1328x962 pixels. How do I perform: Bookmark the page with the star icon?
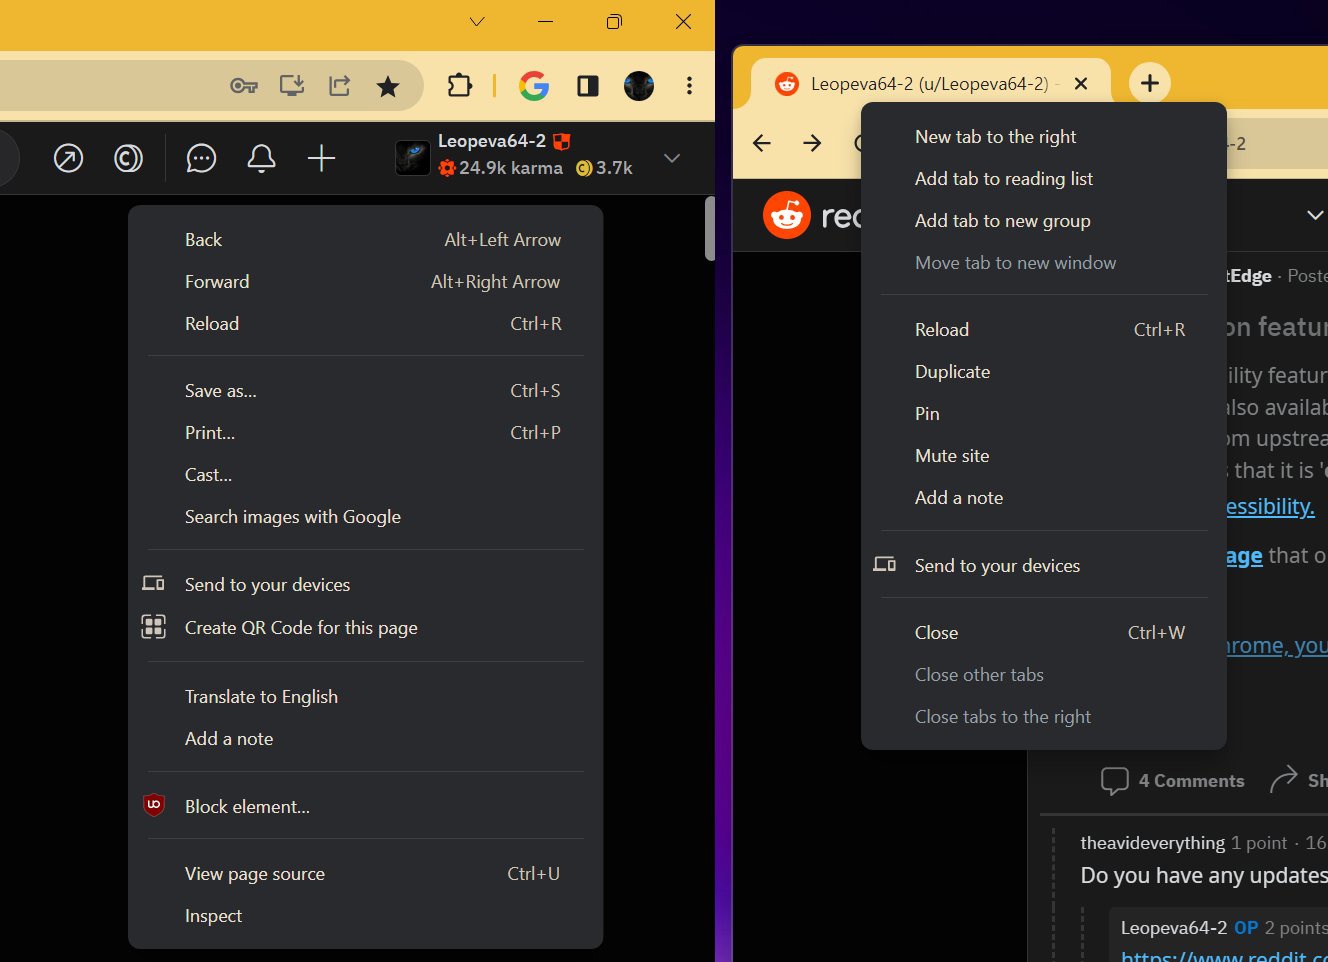coord(389,86)
